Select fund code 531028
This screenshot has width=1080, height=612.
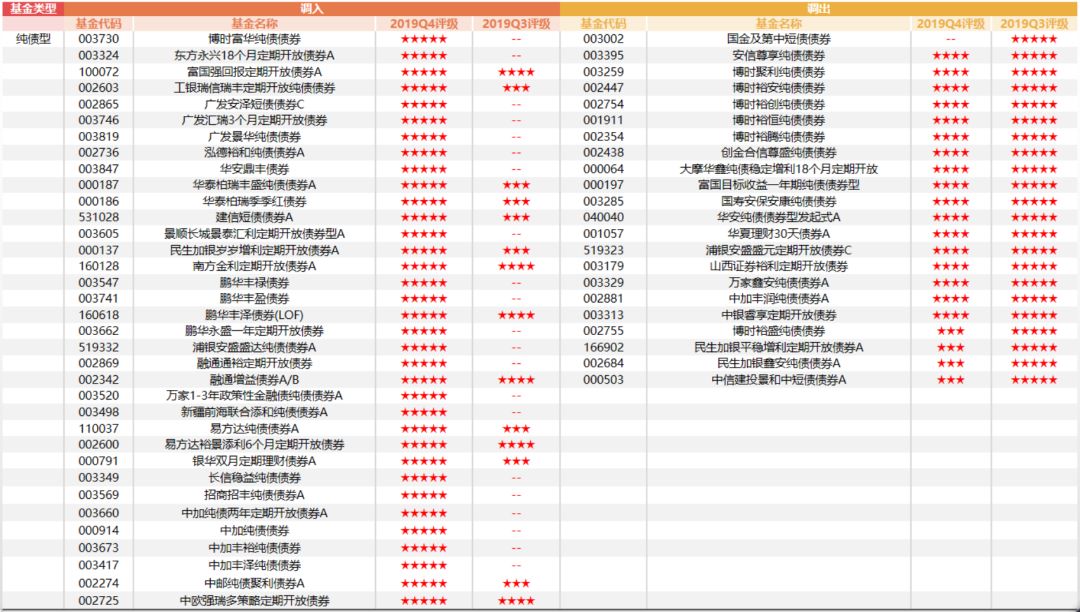click(x=98, y=218)
